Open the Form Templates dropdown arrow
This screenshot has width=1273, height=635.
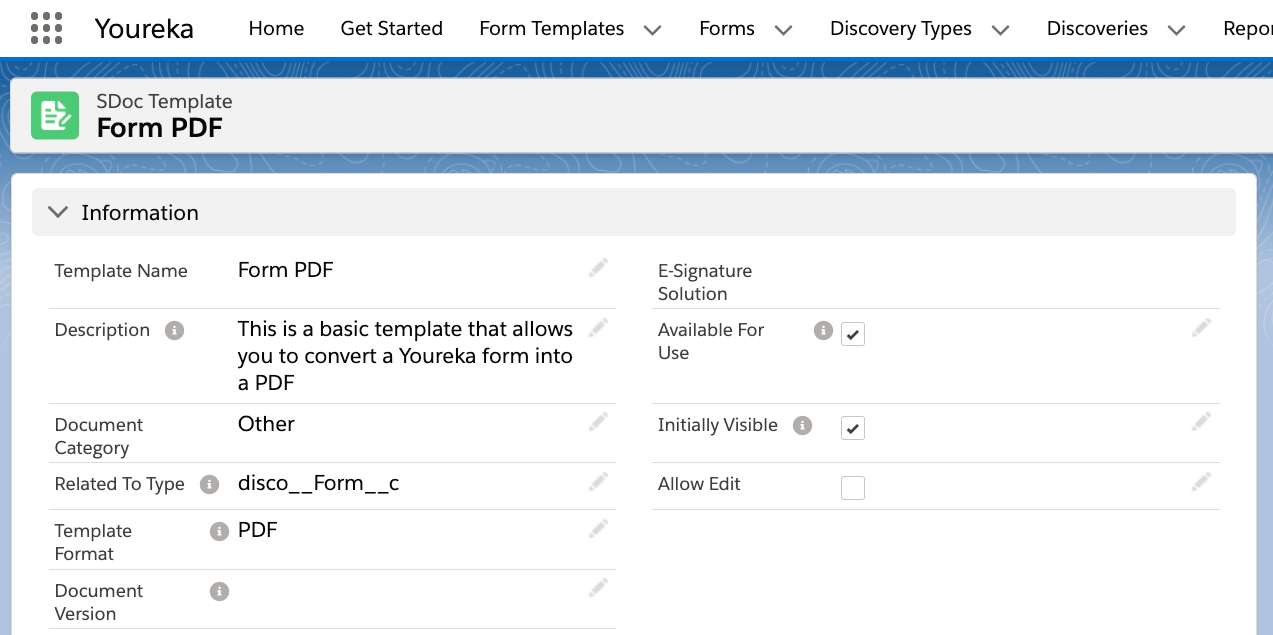pos(653,30)
